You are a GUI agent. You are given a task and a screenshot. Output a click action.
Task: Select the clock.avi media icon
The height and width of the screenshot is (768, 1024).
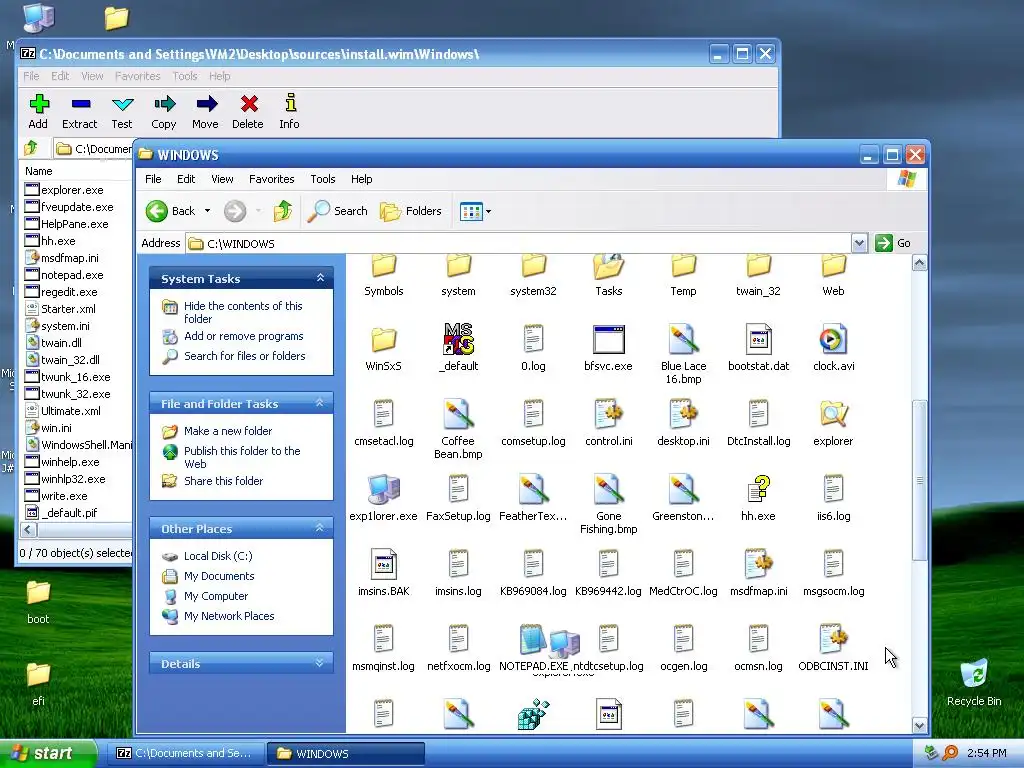833,340
